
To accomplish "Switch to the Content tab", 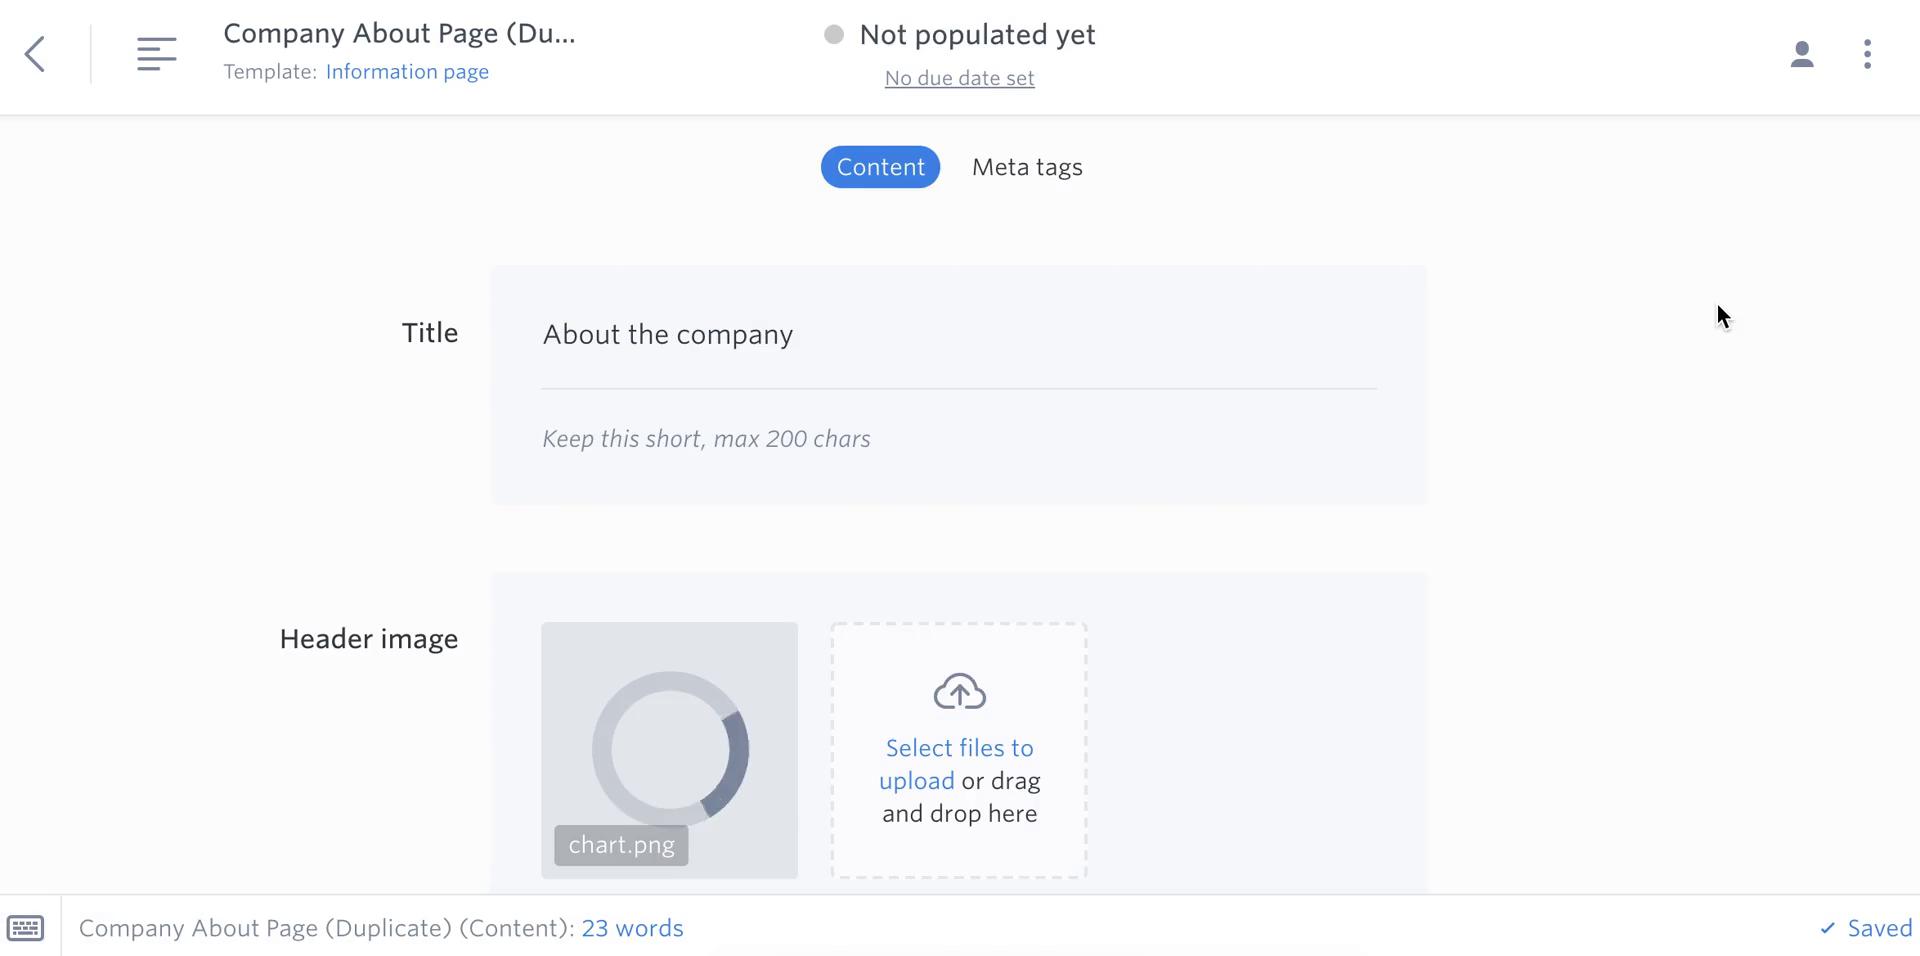I will coord(880,167).
